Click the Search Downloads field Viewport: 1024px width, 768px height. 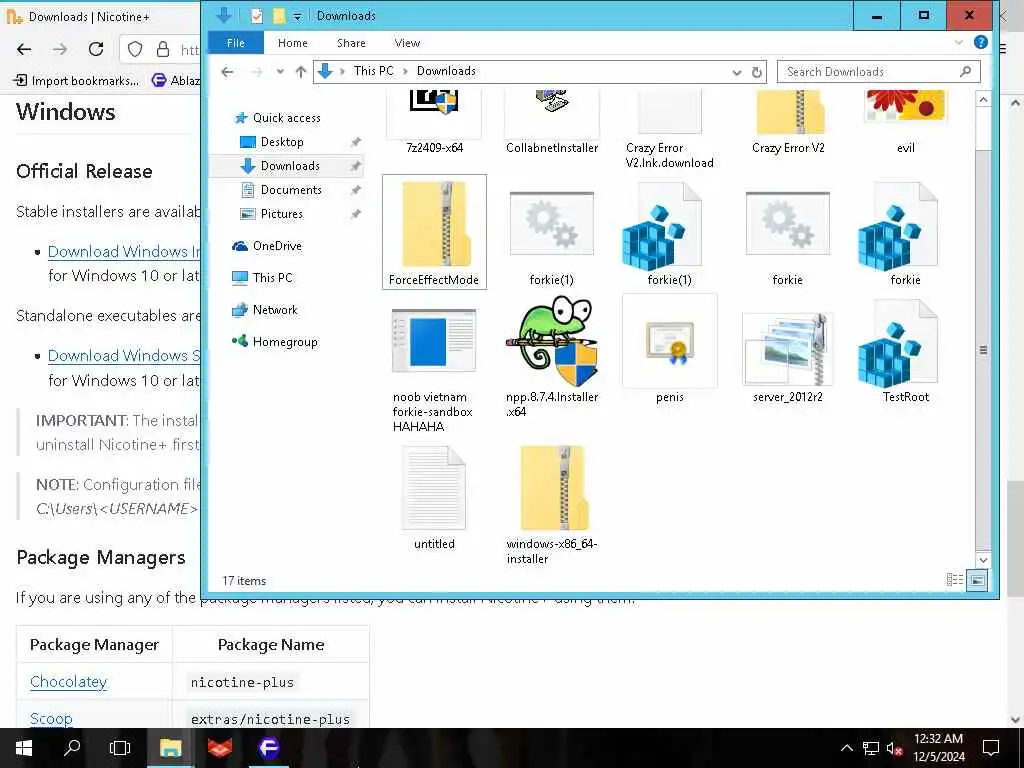[878, 72]
